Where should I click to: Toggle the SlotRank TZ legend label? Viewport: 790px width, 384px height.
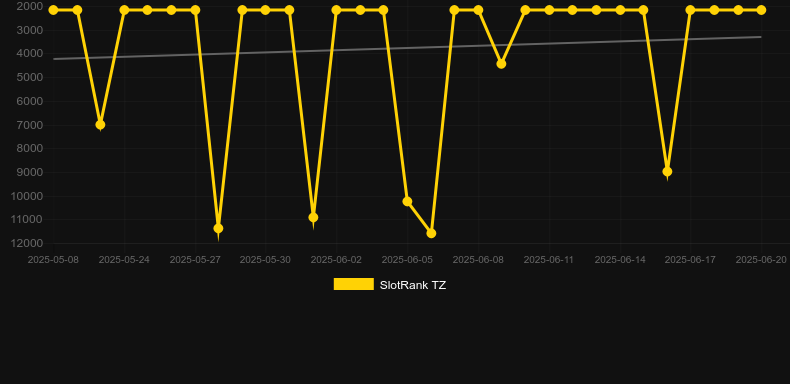click(413, 285)
